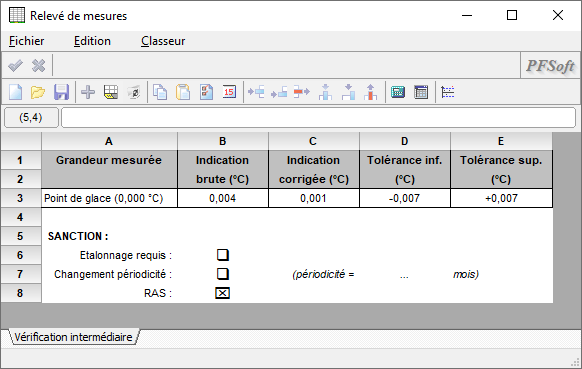Select the Vérification intermédiaire sheet tab

pos(73,337)
